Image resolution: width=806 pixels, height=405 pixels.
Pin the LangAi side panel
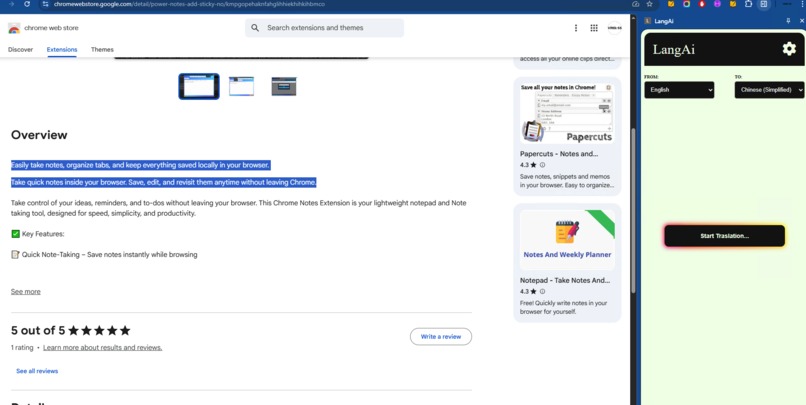pyautogui.click(x=789, y=21)
